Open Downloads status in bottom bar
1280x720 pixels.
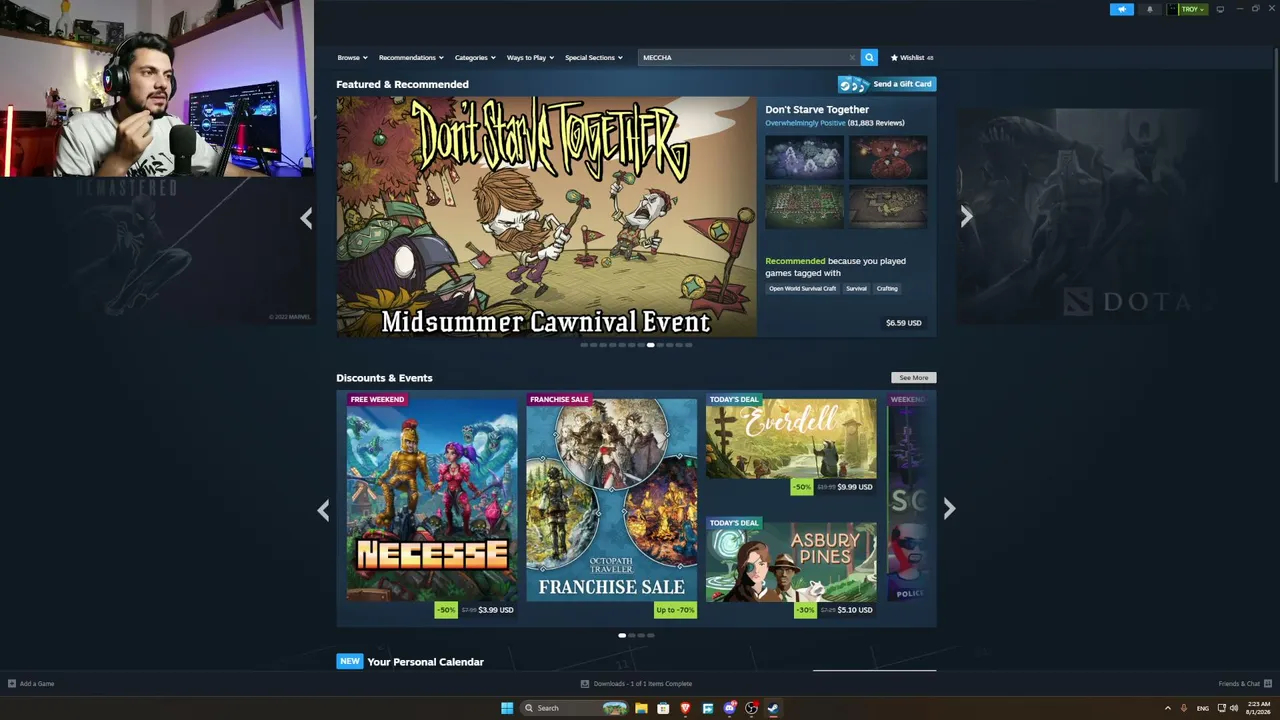point(637,684)
